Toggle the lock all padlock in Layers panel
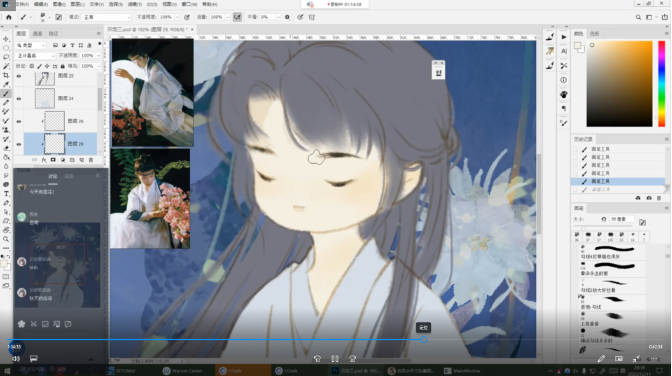This screenshot has height=376, width=672. tap(63, 66)
